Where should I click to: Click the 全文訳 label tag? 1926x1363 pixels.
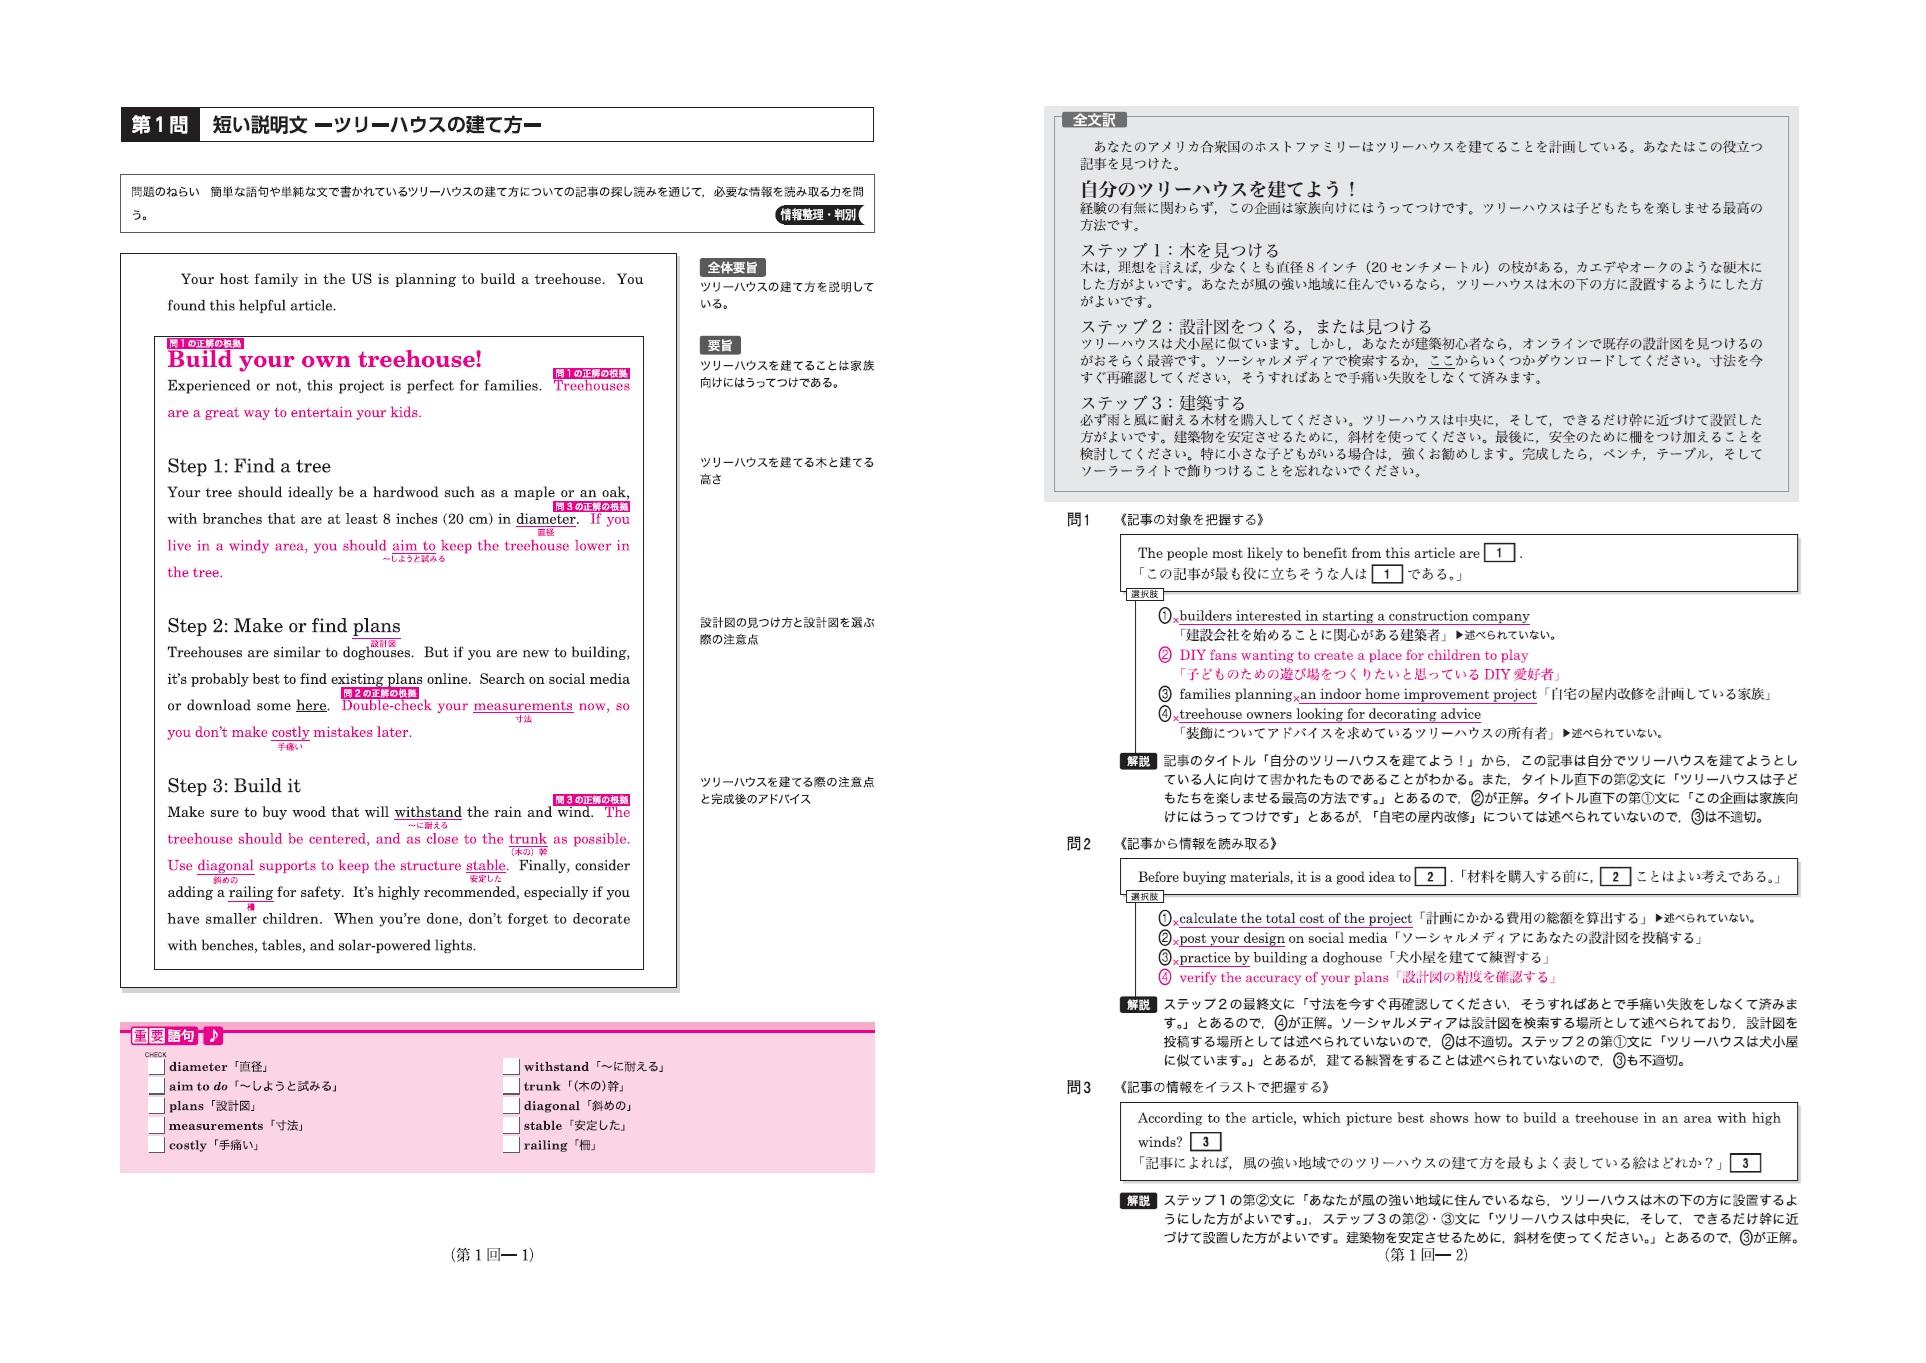point(1094,120)
